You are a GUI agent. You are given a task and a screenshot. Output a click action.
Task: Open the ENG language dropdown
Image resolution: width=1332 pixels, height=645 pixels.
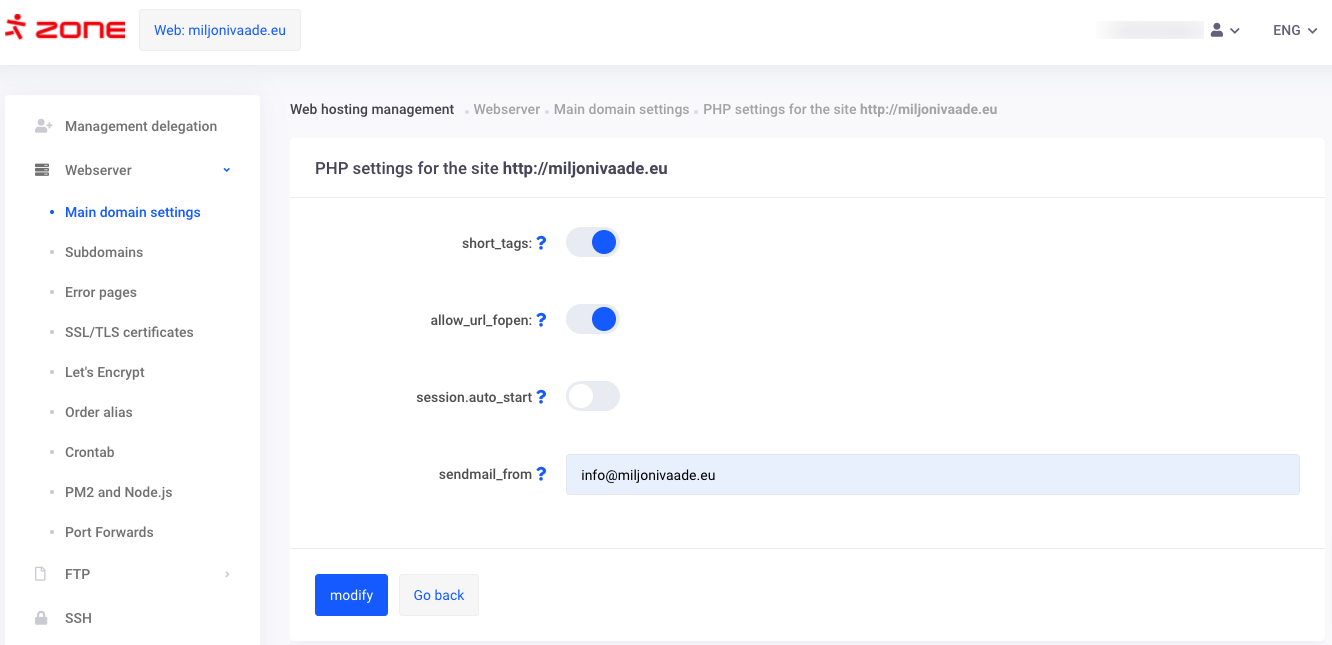(1292, 30)
